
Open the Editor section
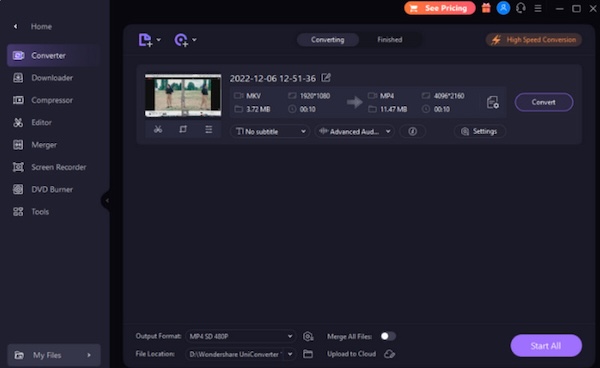(41, 122)
